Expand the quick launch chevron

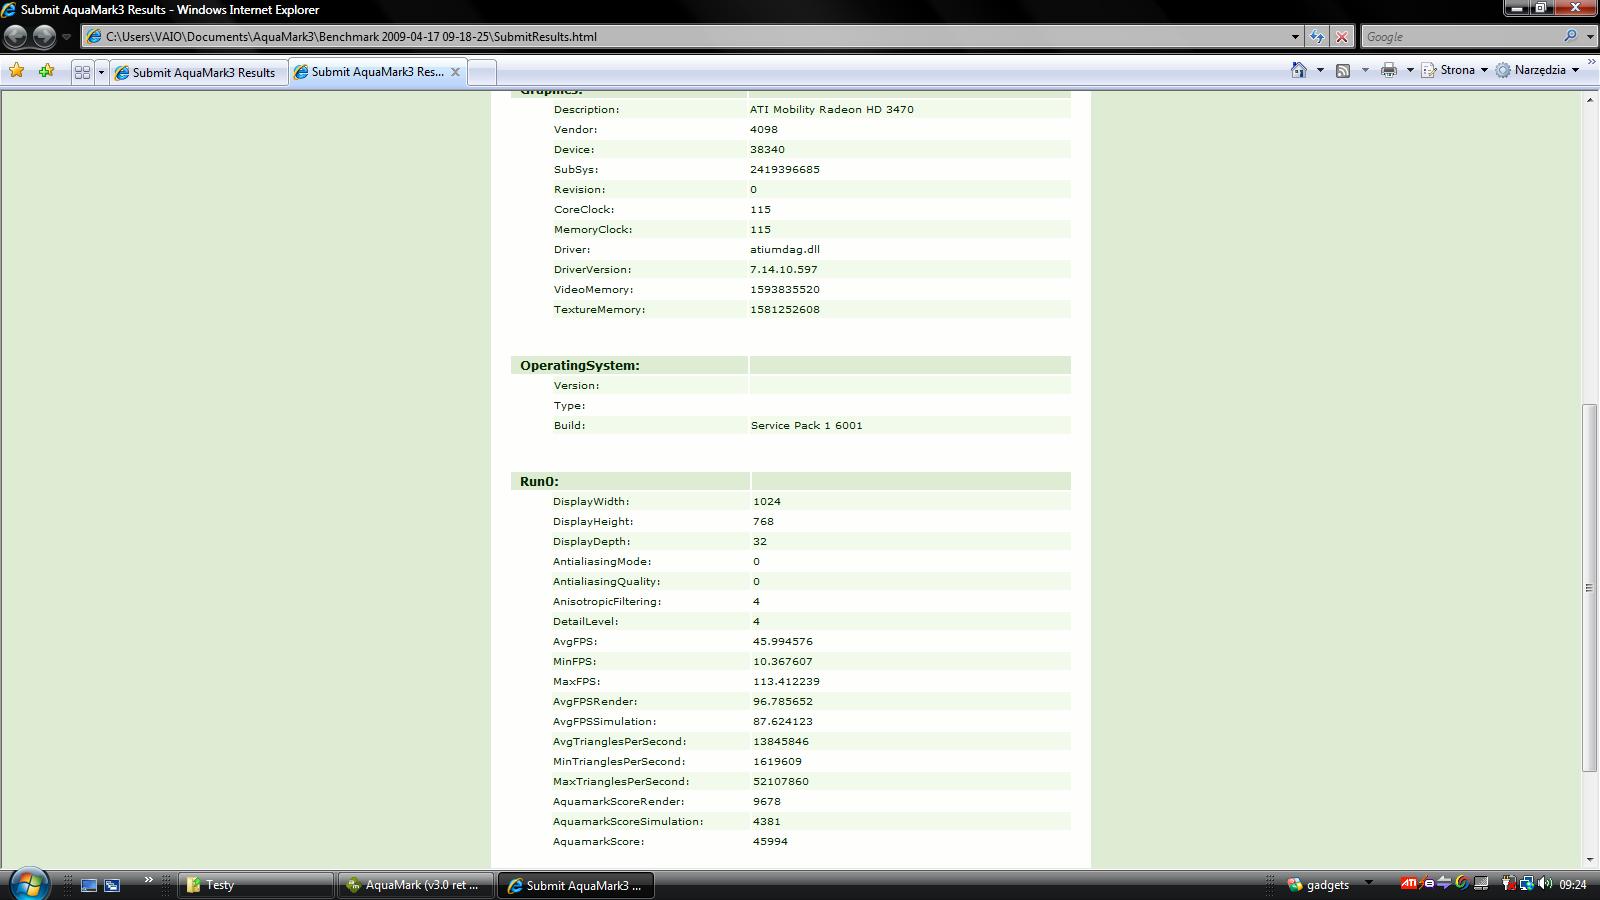pos(148,880)
